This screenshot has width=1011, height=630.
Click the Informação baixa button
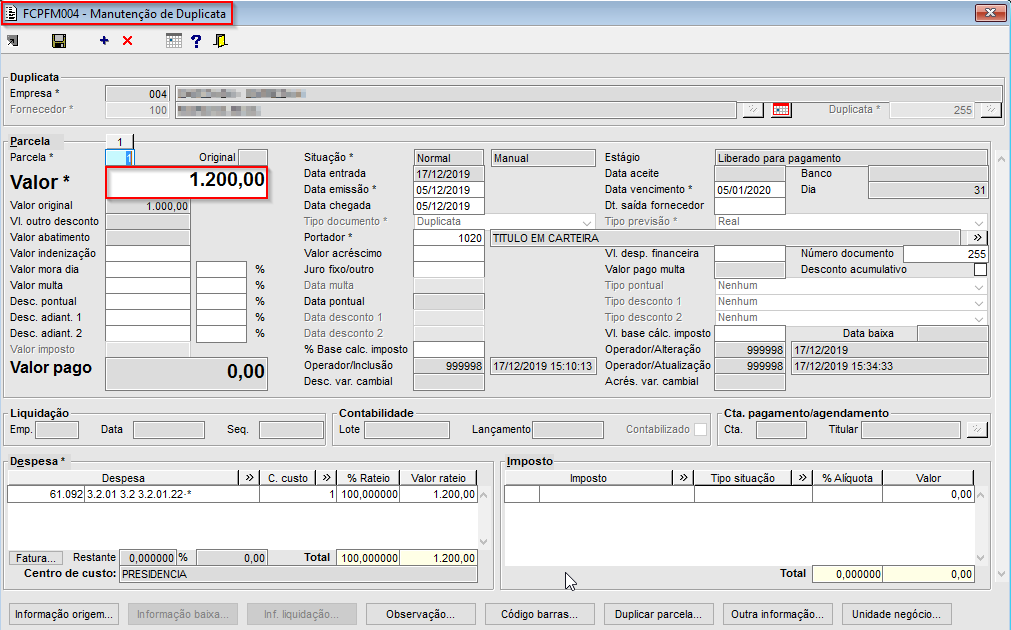pyautogui.click(x=182, y=614)
